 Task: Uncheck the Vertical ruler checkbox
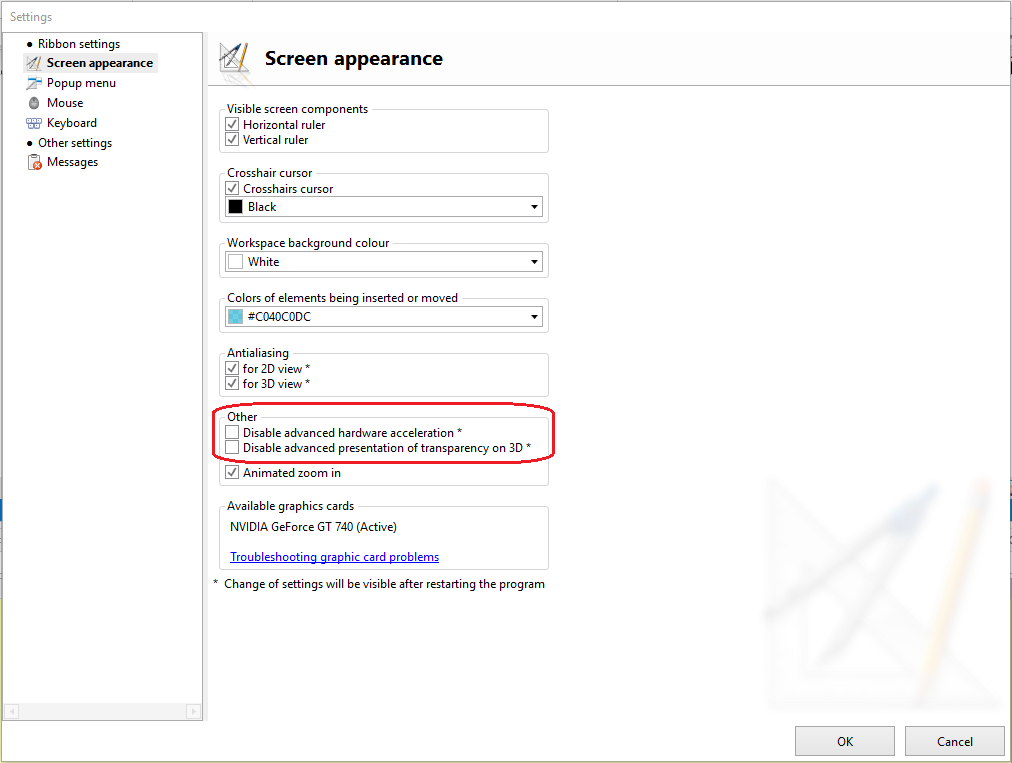point(233,140)
